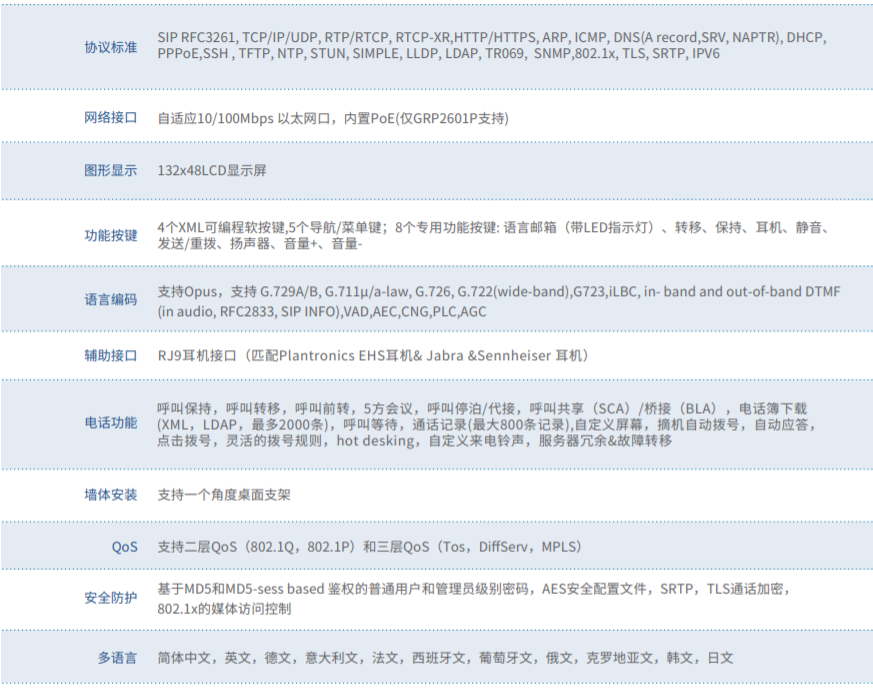Click the 支持一个角度桌面支架 text
The width and height of the screenshot is (873, 688).
coord(224,495)
